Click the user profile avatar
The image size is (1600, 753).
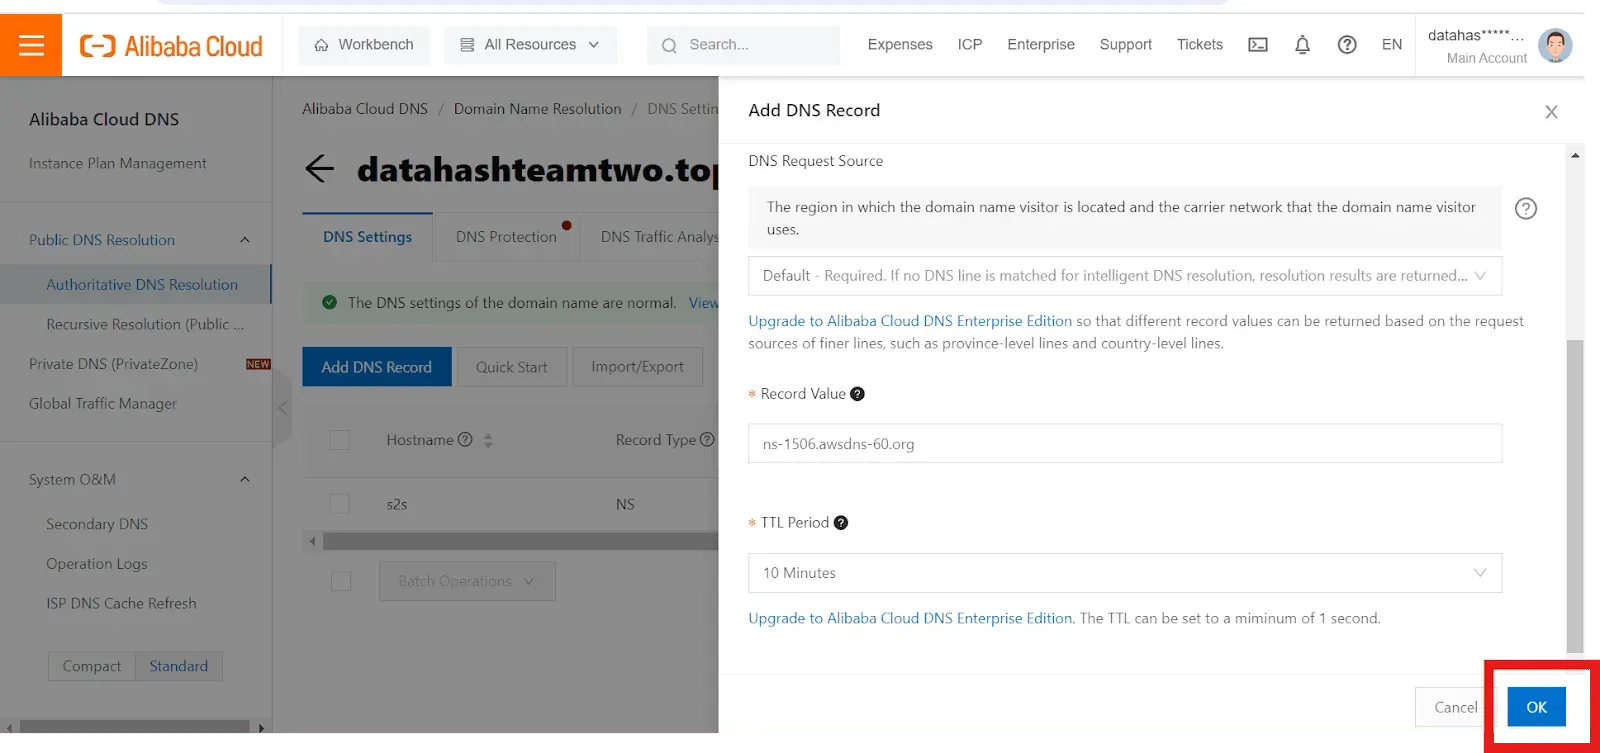point(1555,45)
